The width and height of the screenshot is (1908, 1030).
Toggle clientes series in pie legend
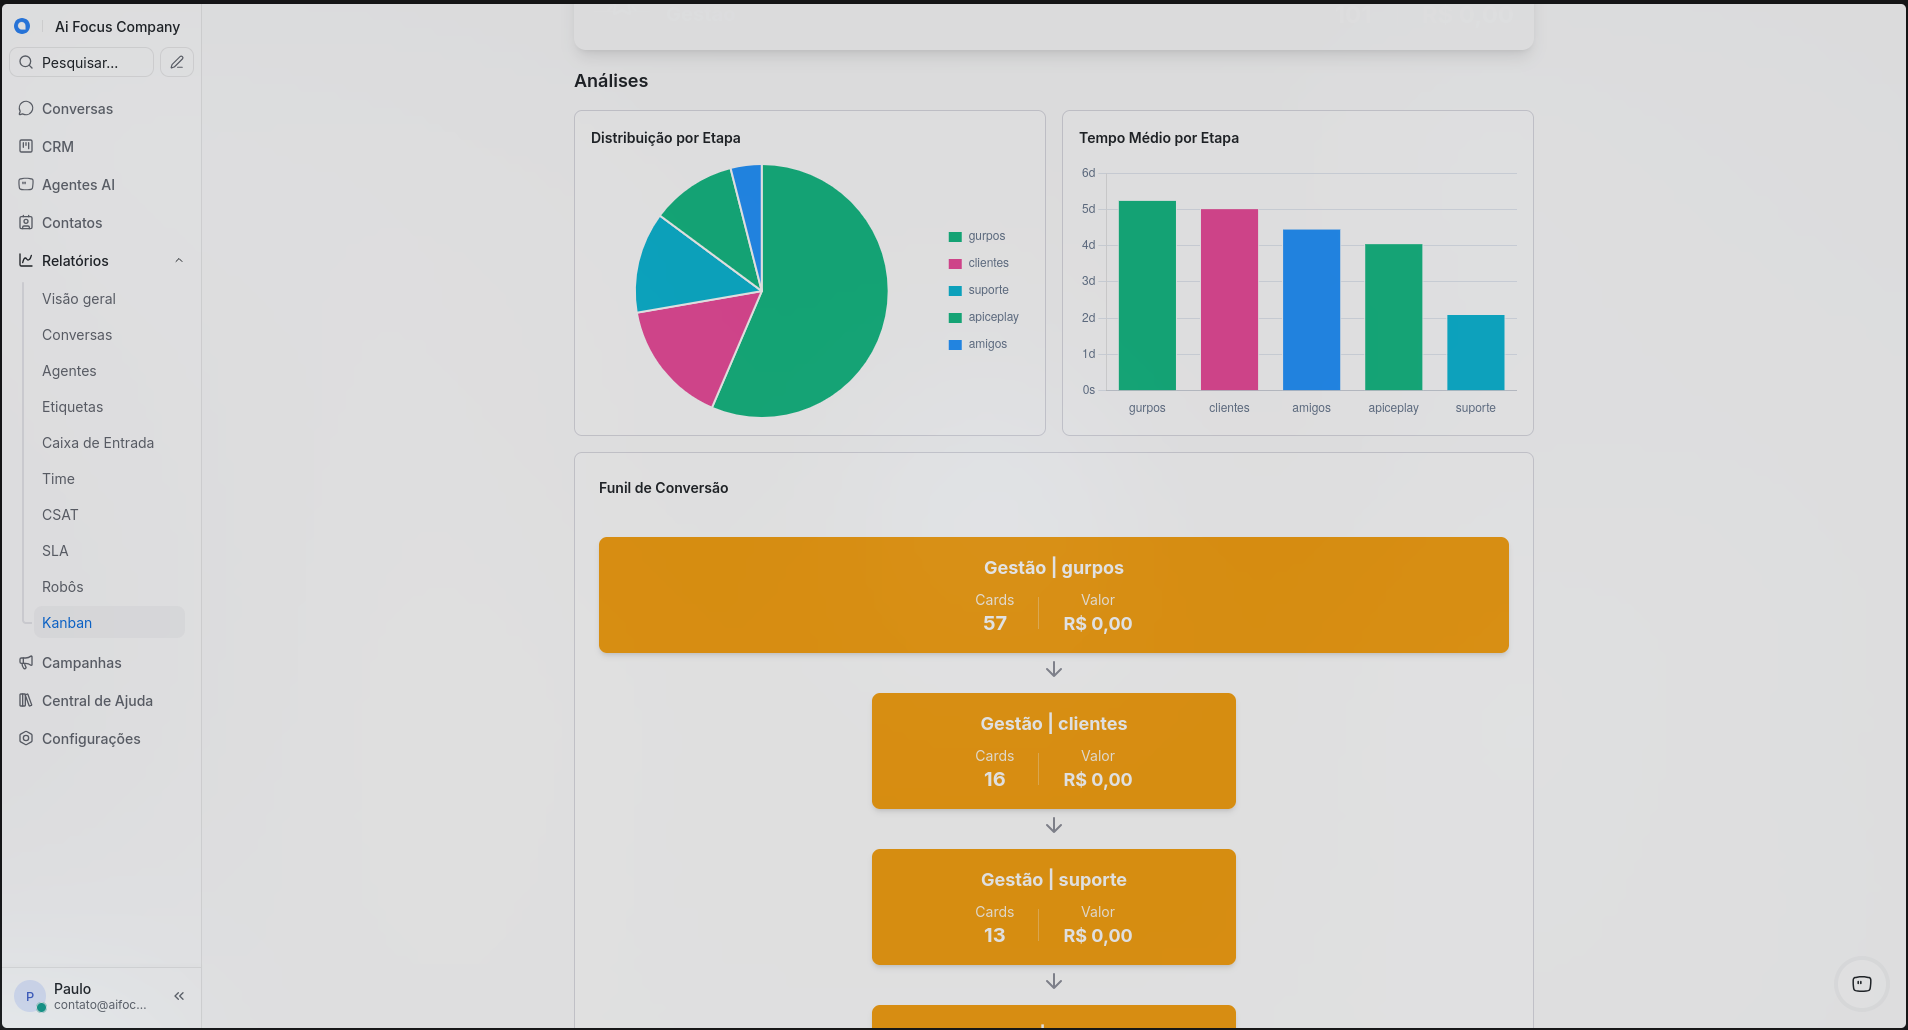pyautogui.click(x=978, y=263)
